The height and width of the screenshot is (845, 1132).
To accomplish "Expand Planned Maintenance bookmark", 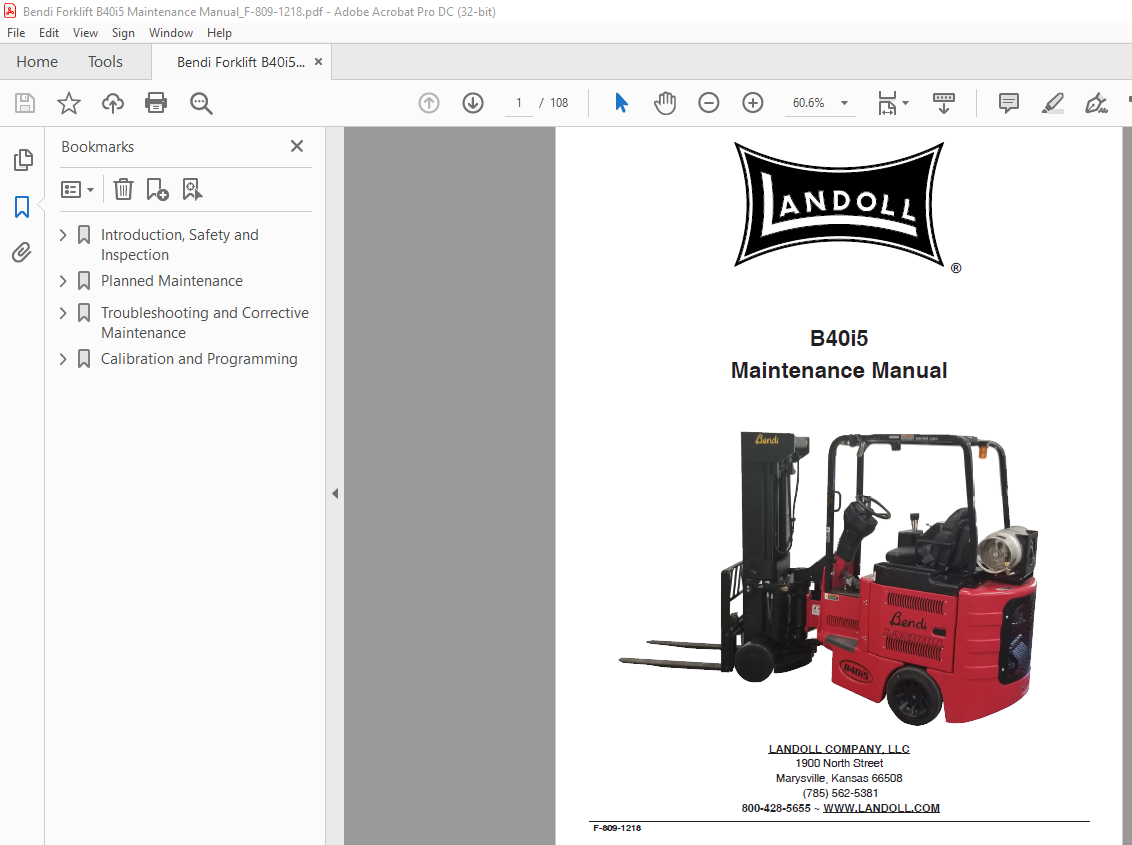I will [x=64, y=281].
